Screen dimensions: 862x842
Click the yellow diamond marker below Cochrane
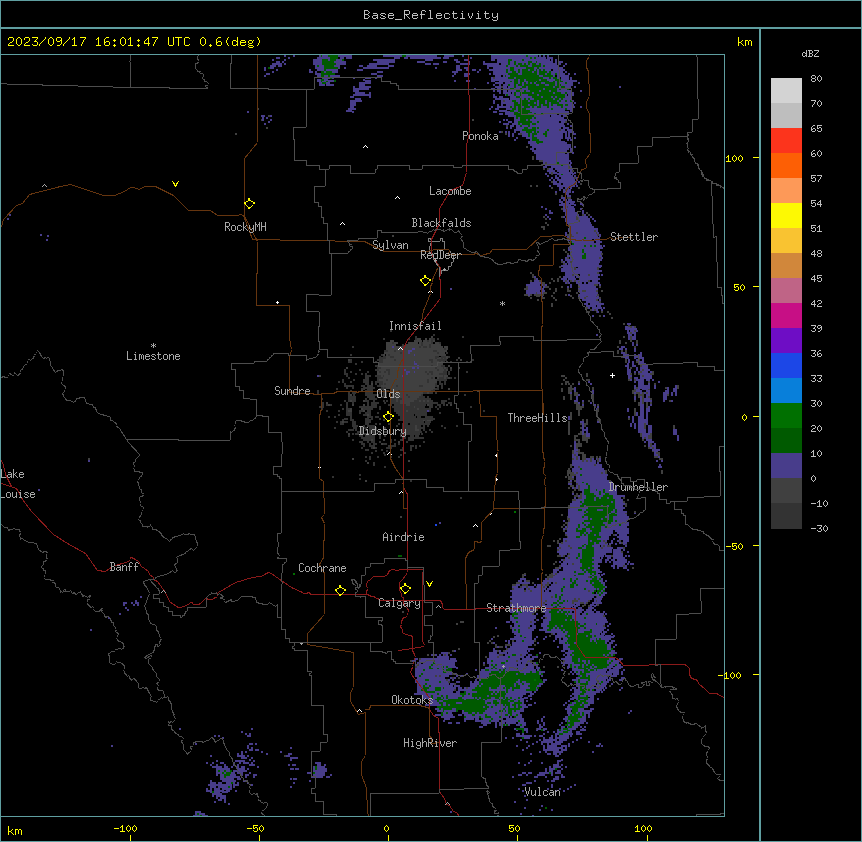pos(341,590)
